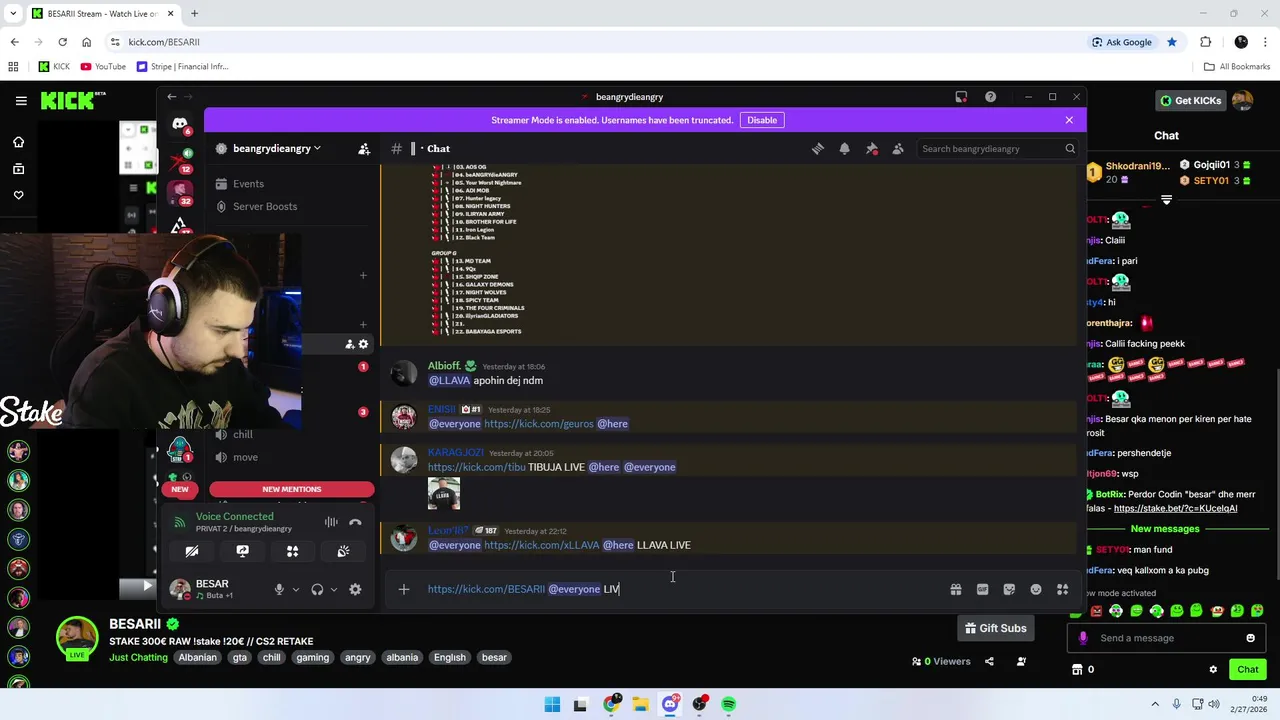Open headphone output options chevron
This screenshot has width=1280, height=720.
point(333,590)
